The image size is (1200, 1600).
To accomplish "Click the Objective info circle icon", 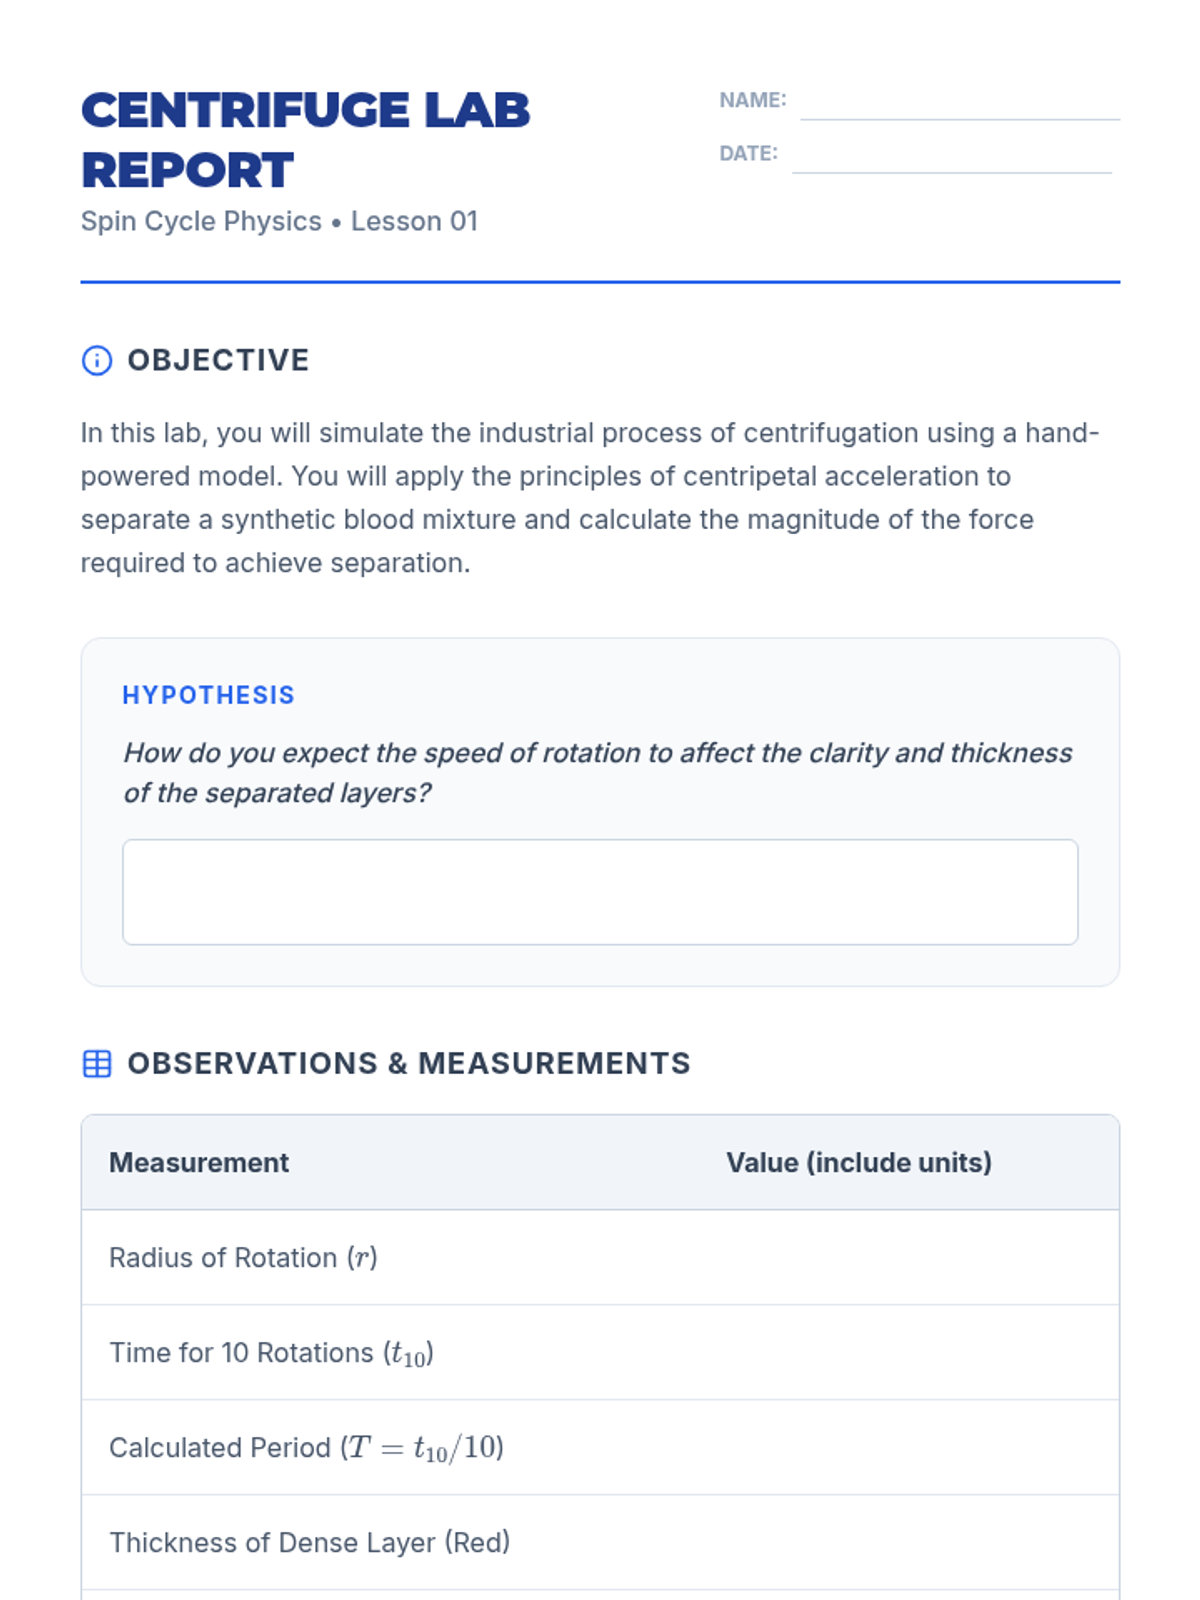I will tap(97, 360).
